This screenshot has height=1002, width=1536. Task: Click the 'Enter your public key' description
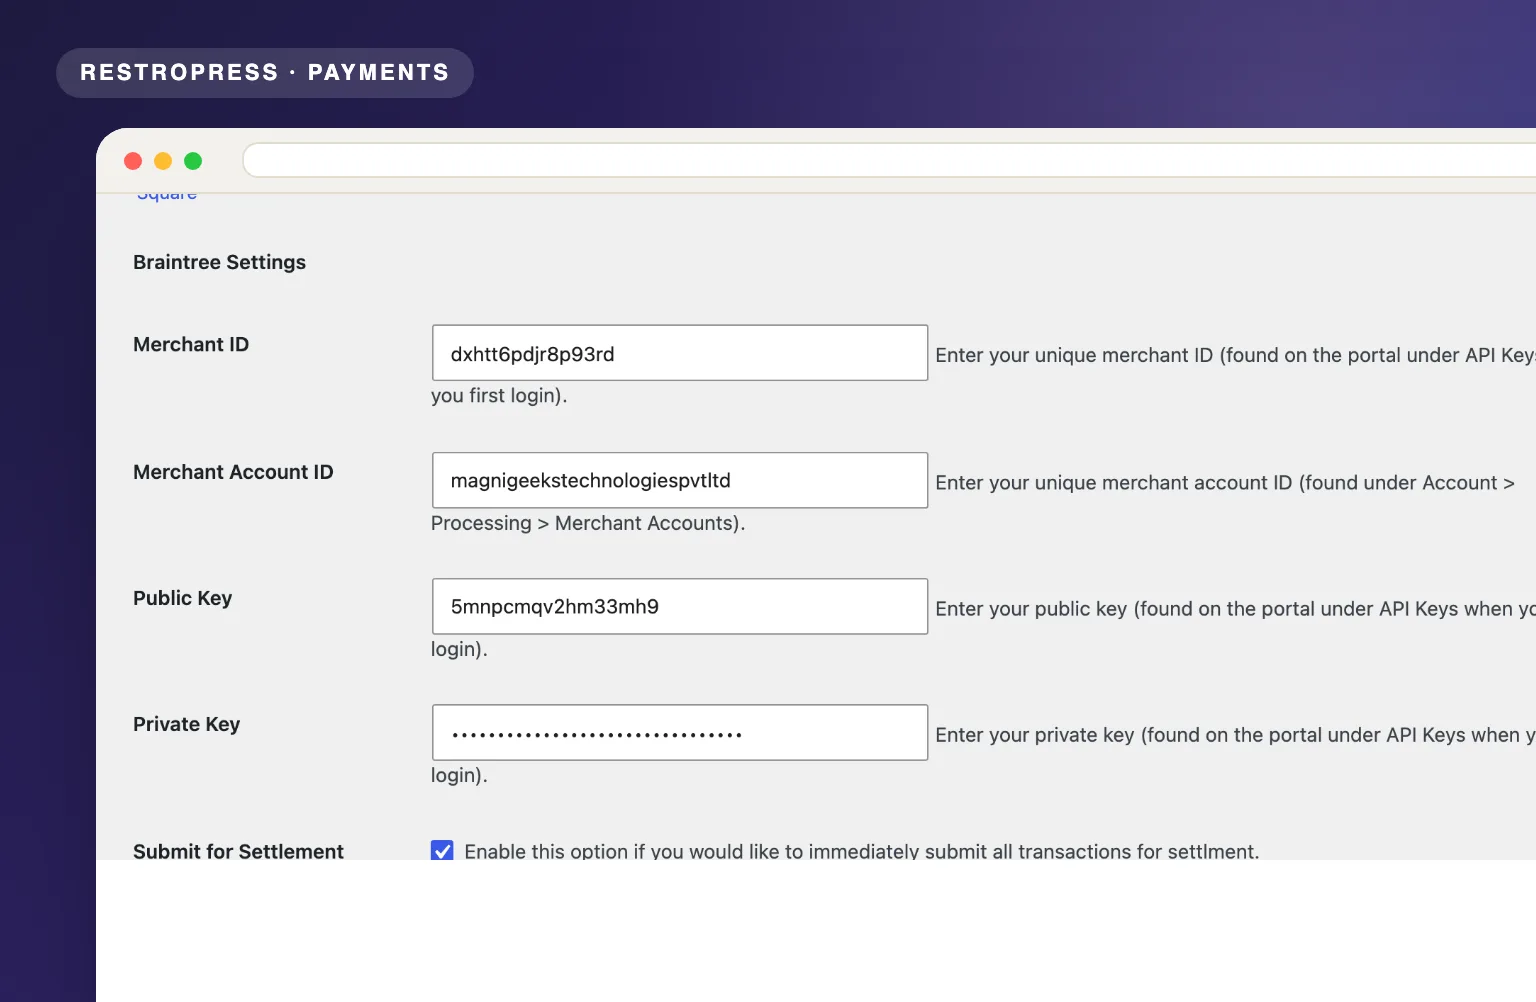click(1235, 609)
